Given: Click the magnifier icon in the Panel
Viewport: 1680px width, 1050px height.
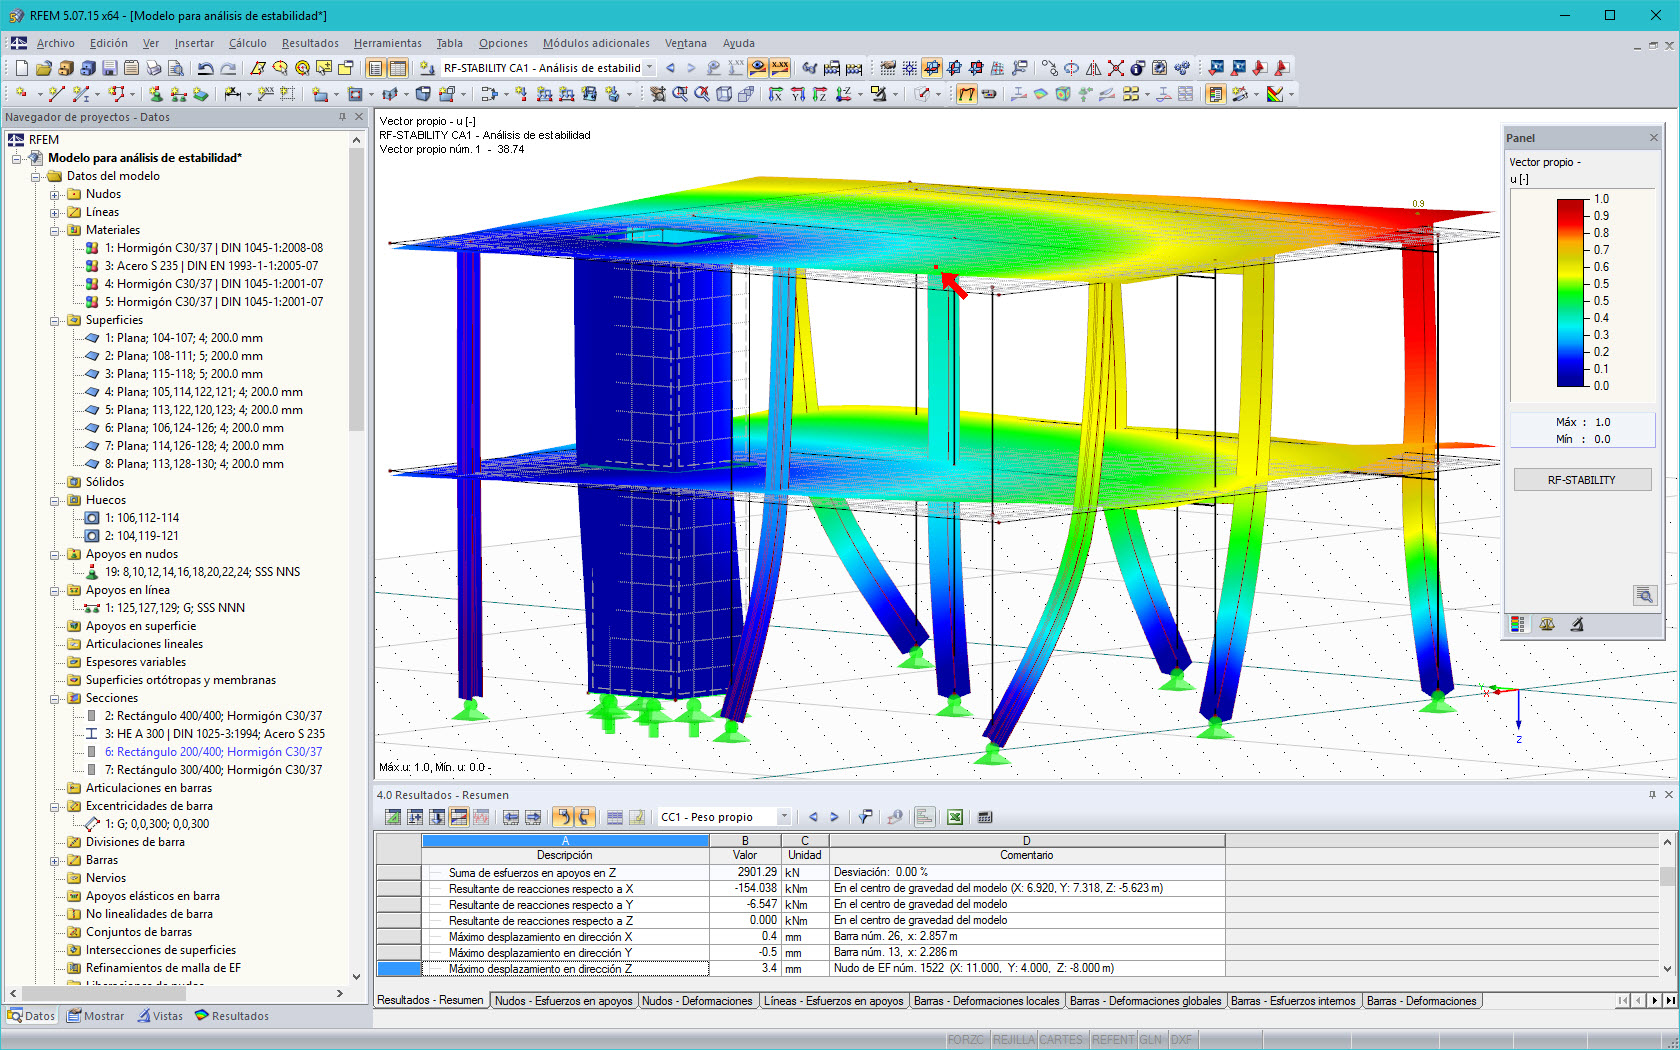Looking at the screenshot, I should (x=1644, y=595).
